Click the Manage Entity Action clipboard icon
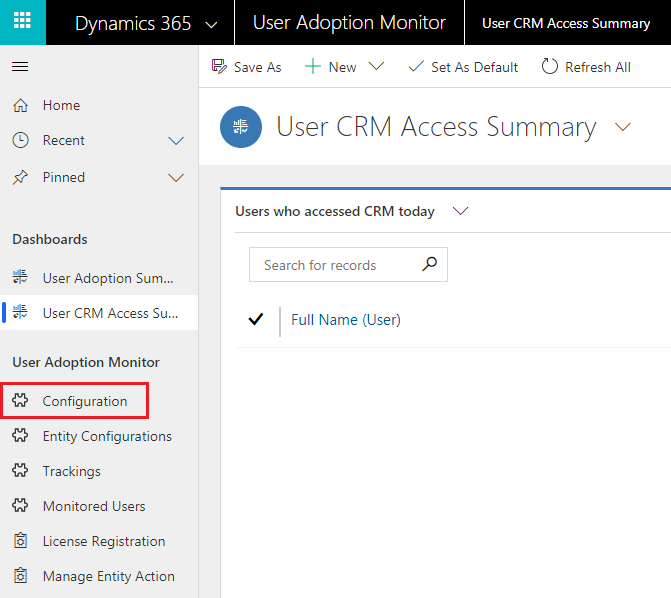This screenshot has width=671, height=598. pyautogui.click(x=20, y=576)
